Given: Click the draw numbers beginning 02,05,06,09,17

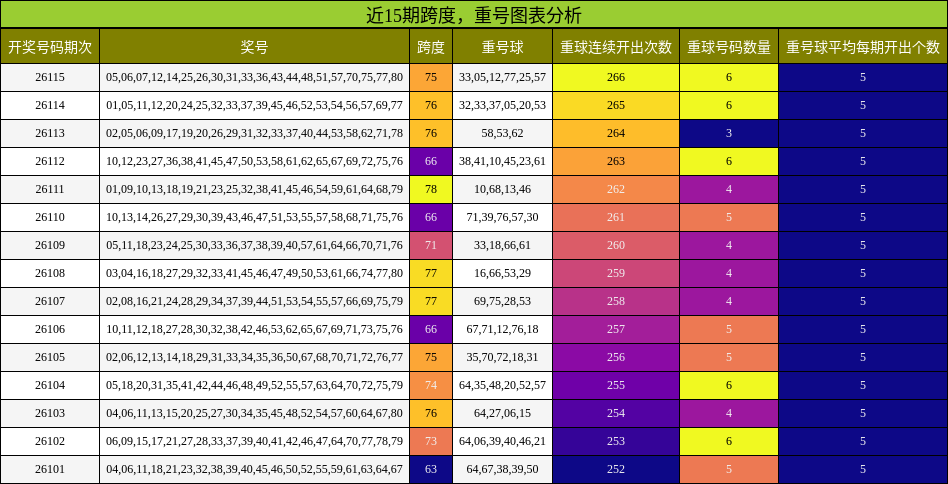Looking at the screenshot, I should tap(254, 133).
